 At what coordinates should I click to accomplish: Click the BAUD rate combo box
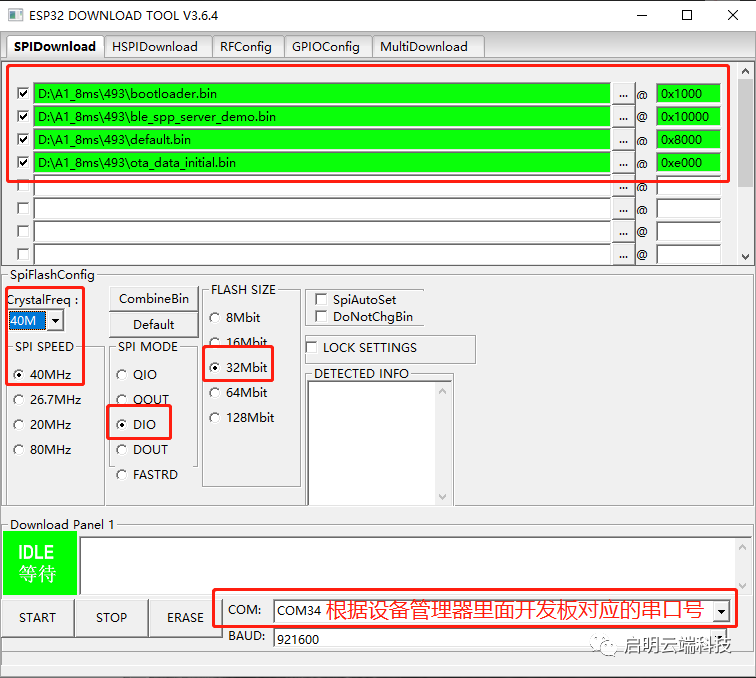pyautogui.click(x=500, y=639)
